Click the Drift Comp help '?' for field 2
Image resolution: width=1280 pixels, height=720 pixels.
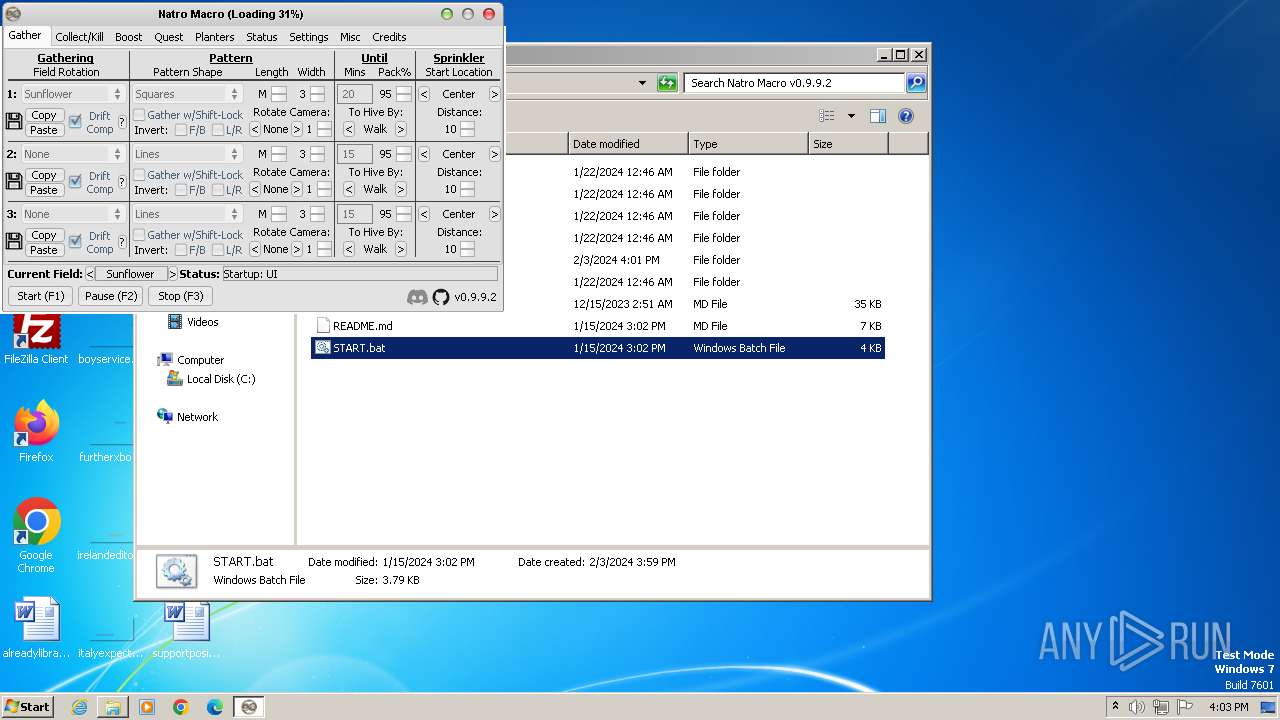tap(122, 182)
